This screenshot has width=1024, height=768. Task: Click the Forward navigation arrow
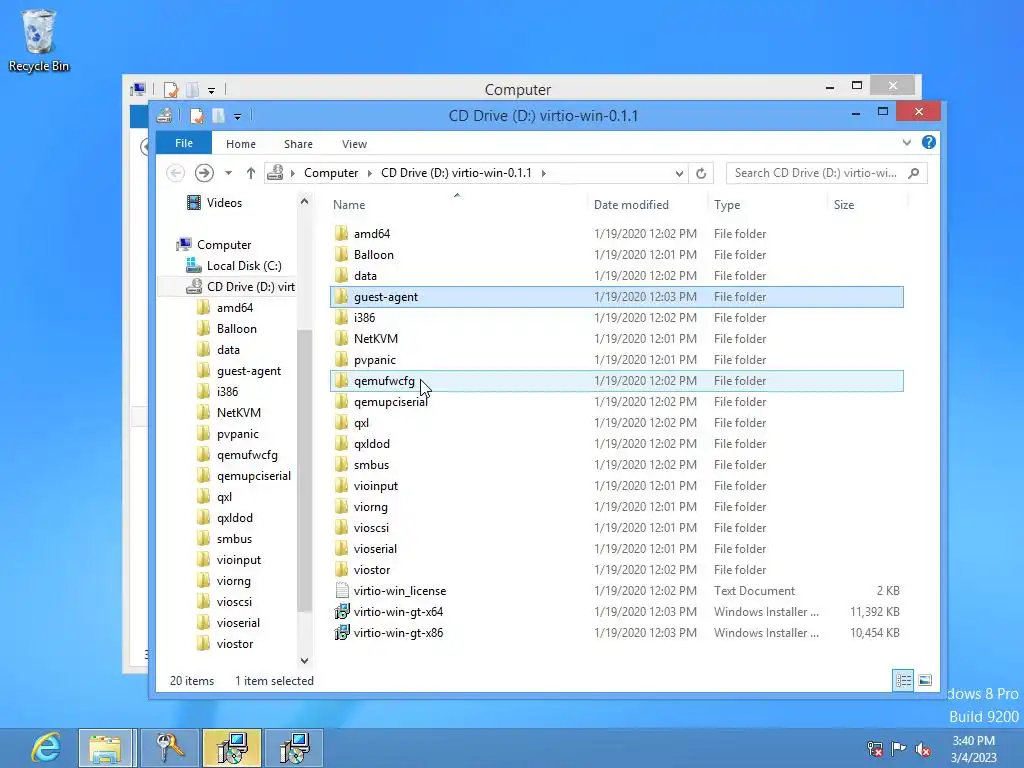(x=204, y=173)
